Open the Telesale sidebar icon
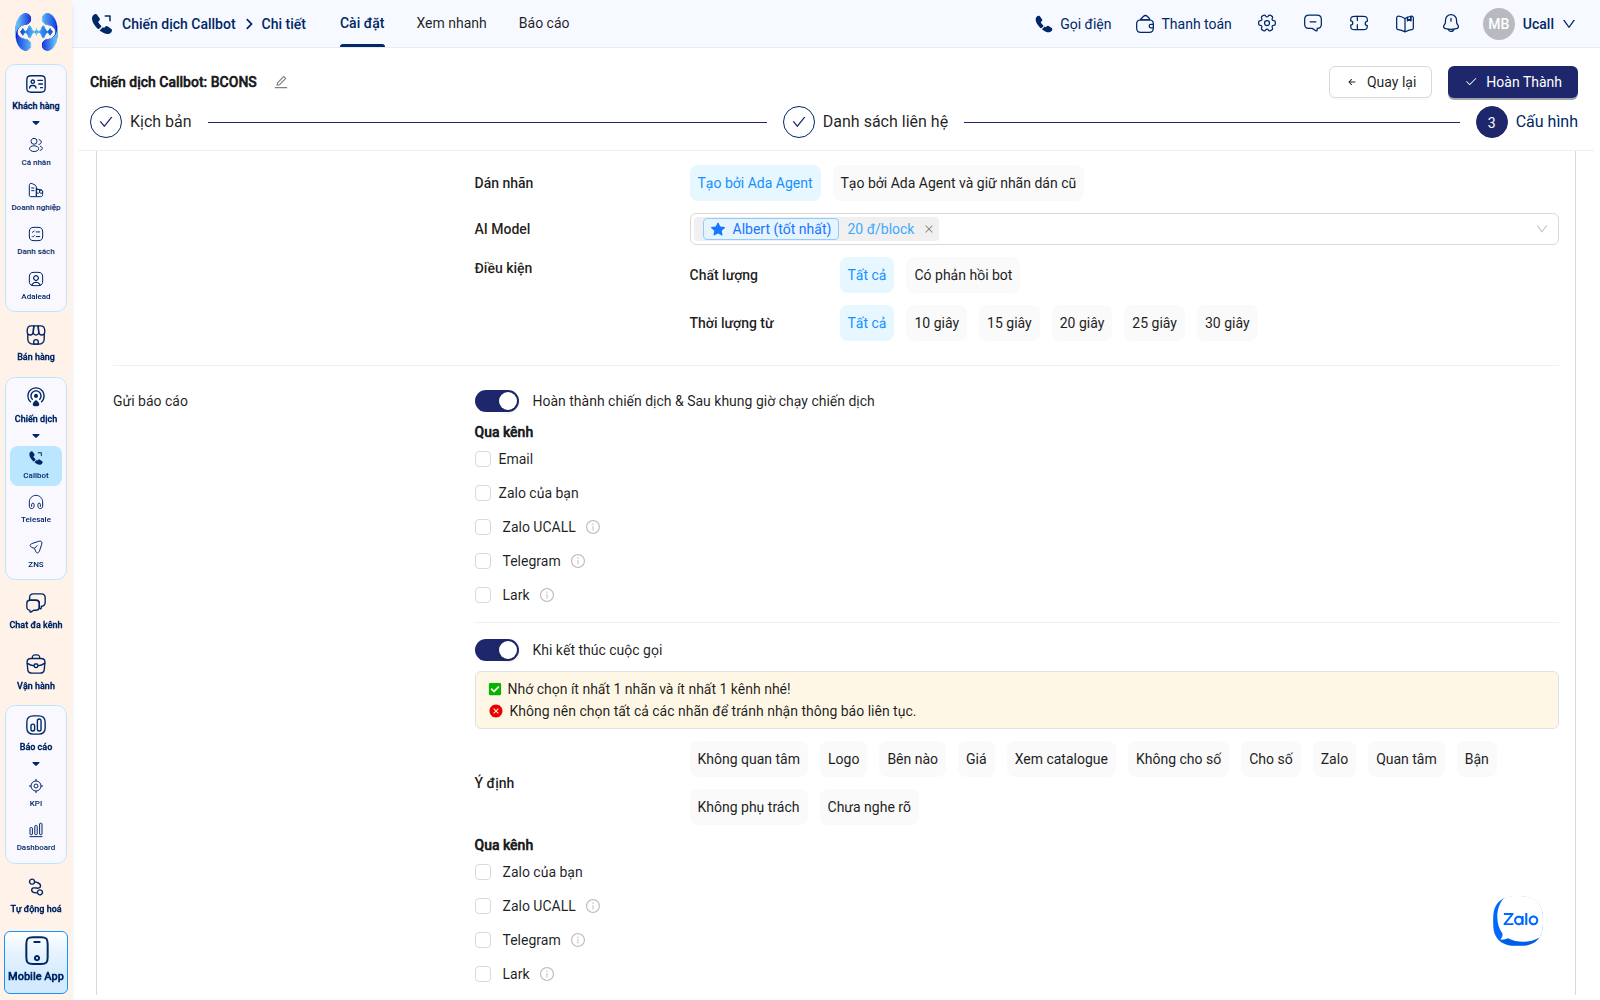 coord(36,508)
